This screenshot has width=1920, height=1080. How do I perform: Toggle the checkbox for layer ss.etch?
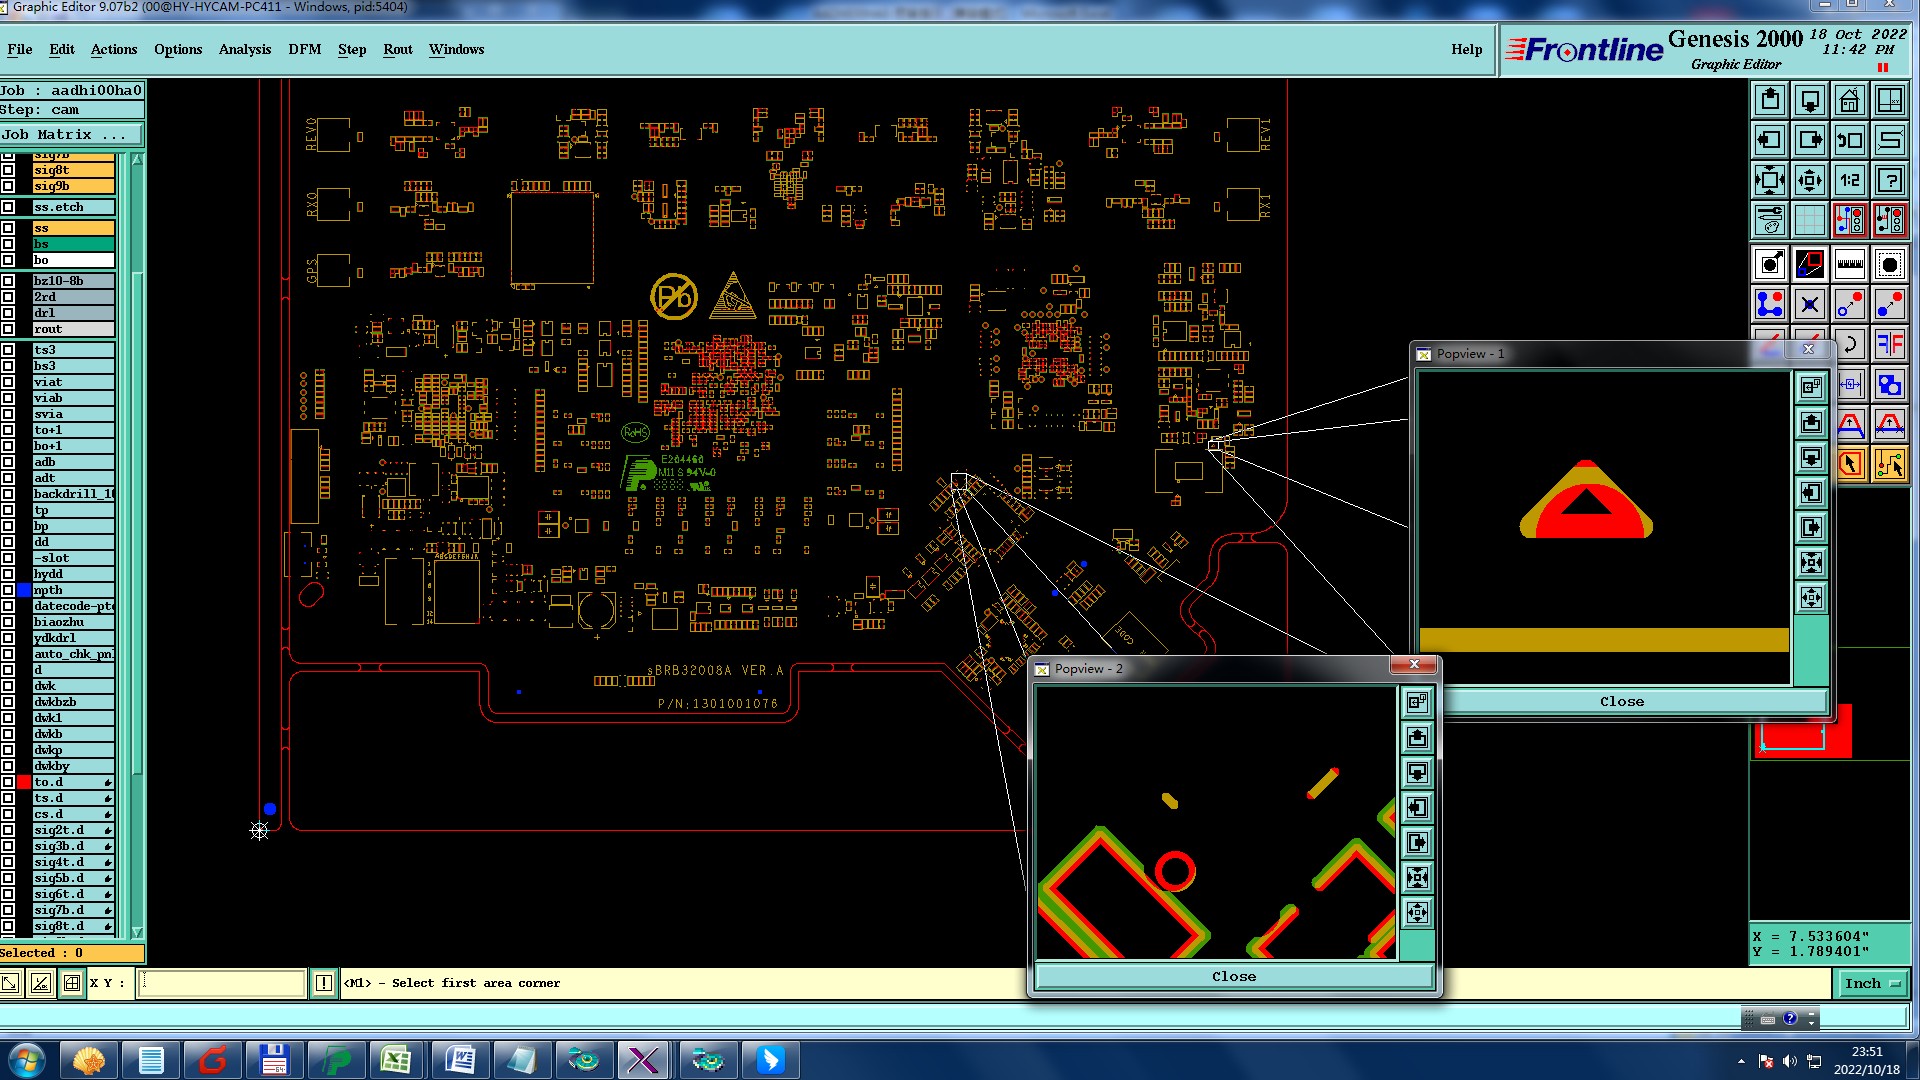click(8, 207)
